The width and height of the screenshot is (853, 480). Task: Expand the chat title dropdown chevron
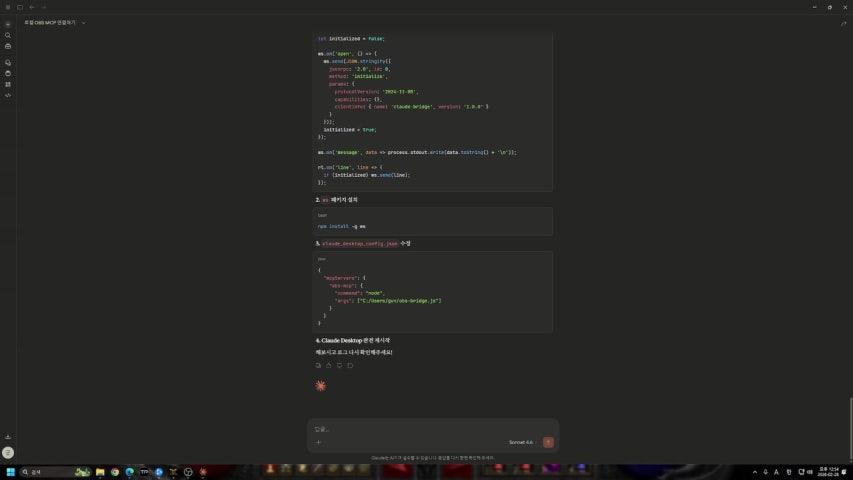tap(83, 22)
